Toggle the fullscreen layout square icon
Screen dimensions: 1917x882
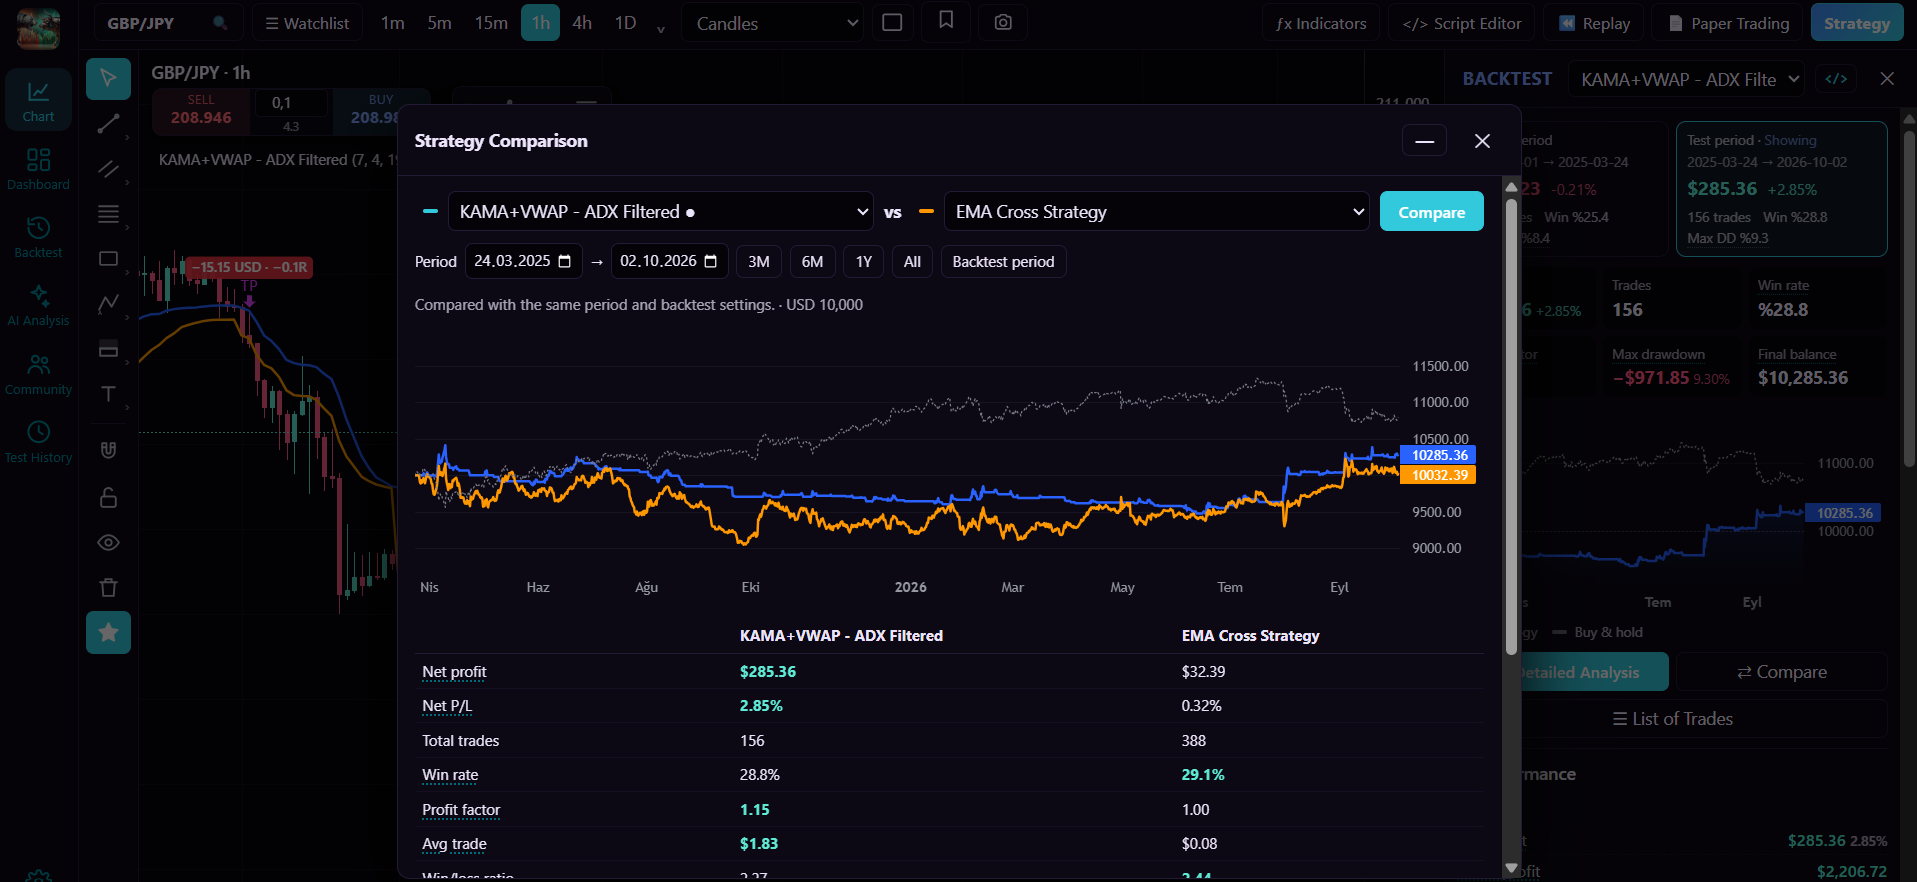(892, 22)
